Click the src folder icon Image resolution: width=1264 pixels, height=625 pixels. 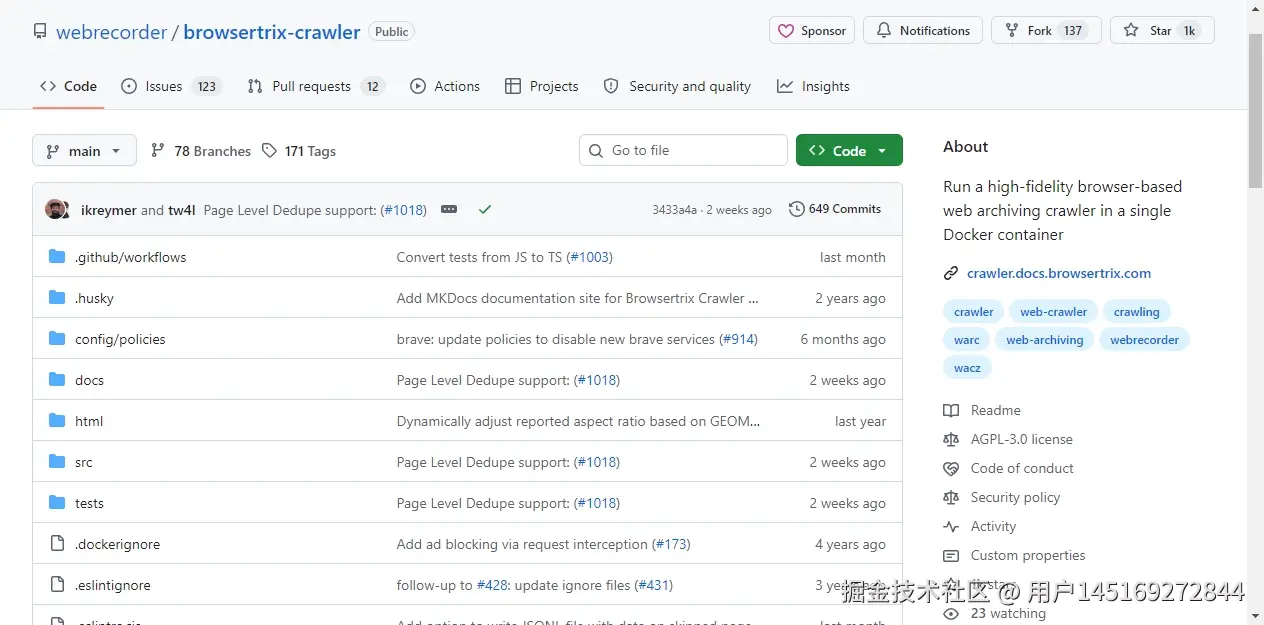pyautogui.click(x=57, y=462)
